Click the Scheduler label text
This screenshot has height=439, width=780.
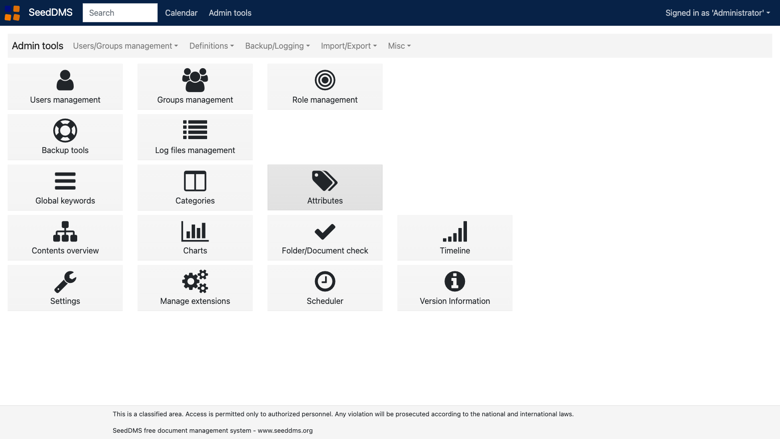pyautogui.click(x=325, y=301)
